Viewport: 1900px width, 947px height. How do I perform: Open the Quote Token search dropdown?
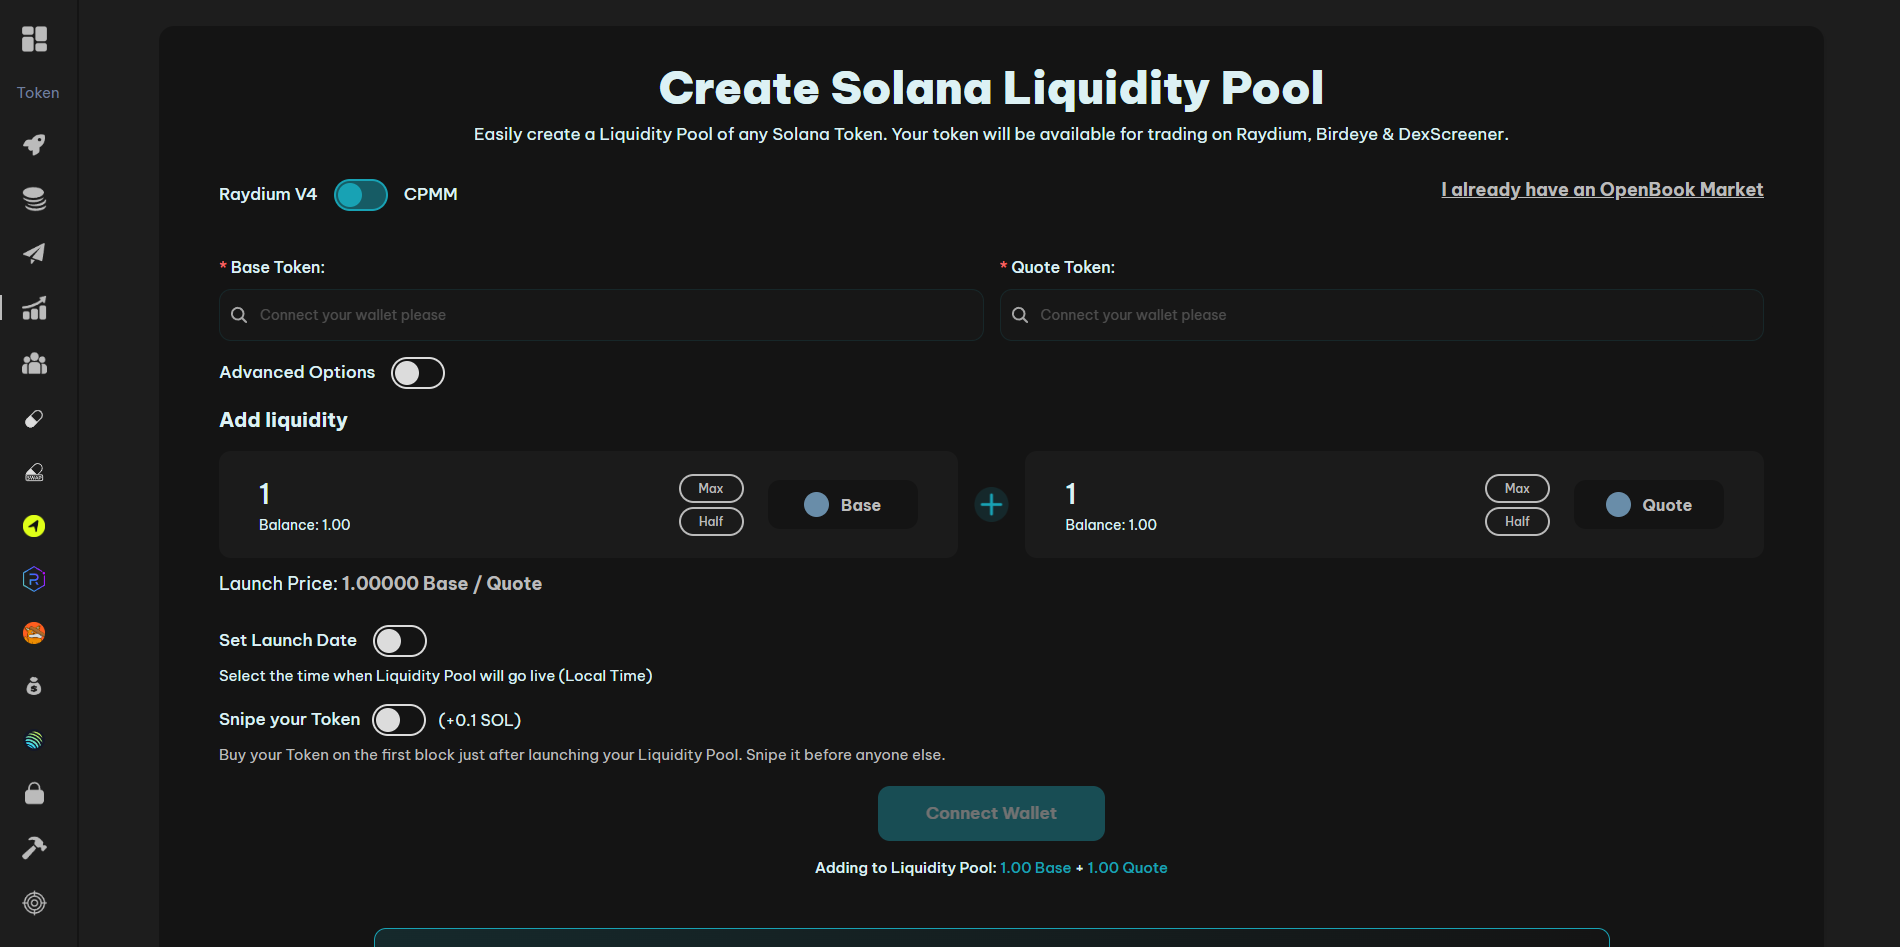[1381, 315]
